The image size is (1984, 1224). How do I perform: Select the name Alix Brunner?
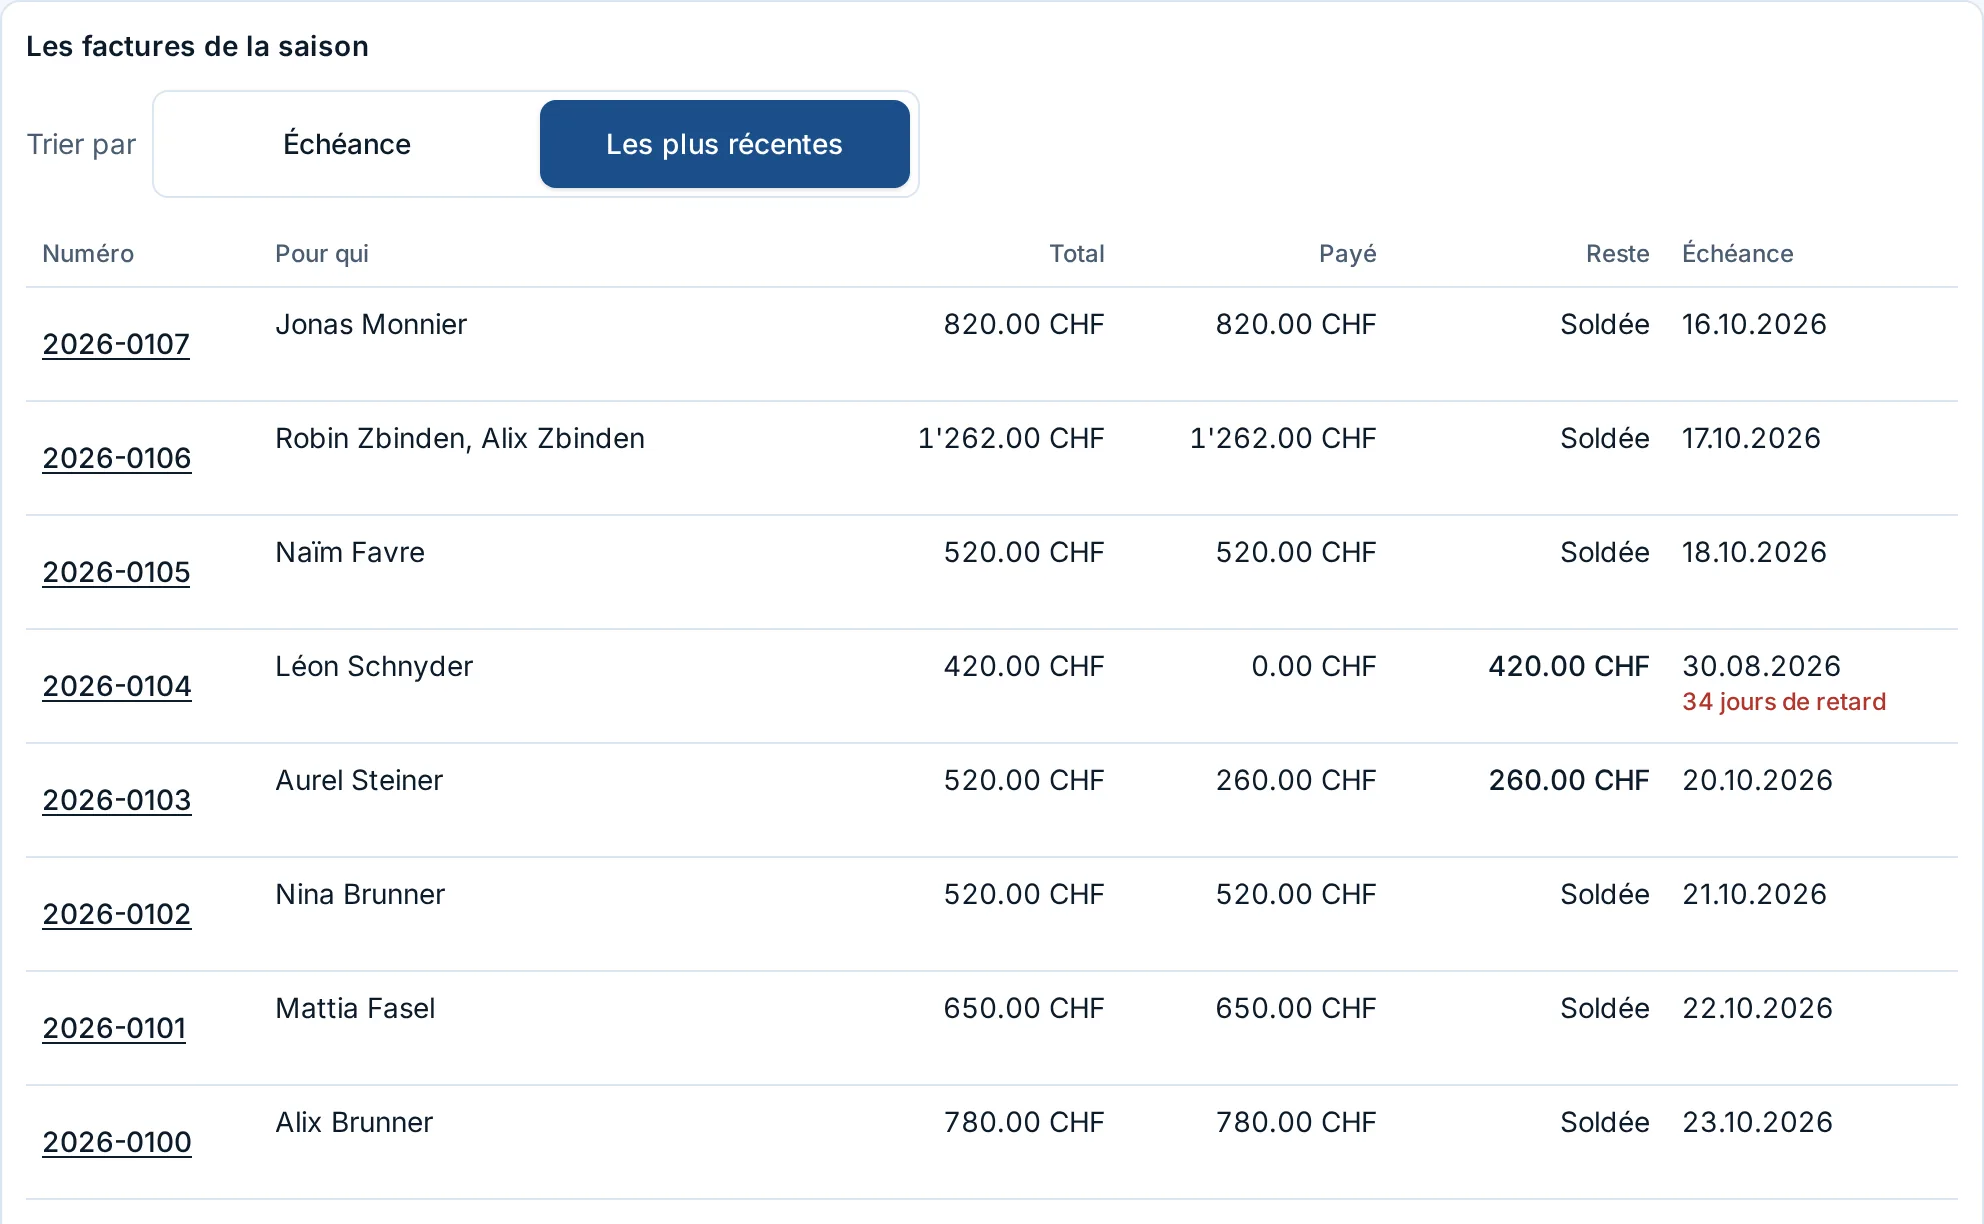pyautogui.click(x=354, y=1122)
